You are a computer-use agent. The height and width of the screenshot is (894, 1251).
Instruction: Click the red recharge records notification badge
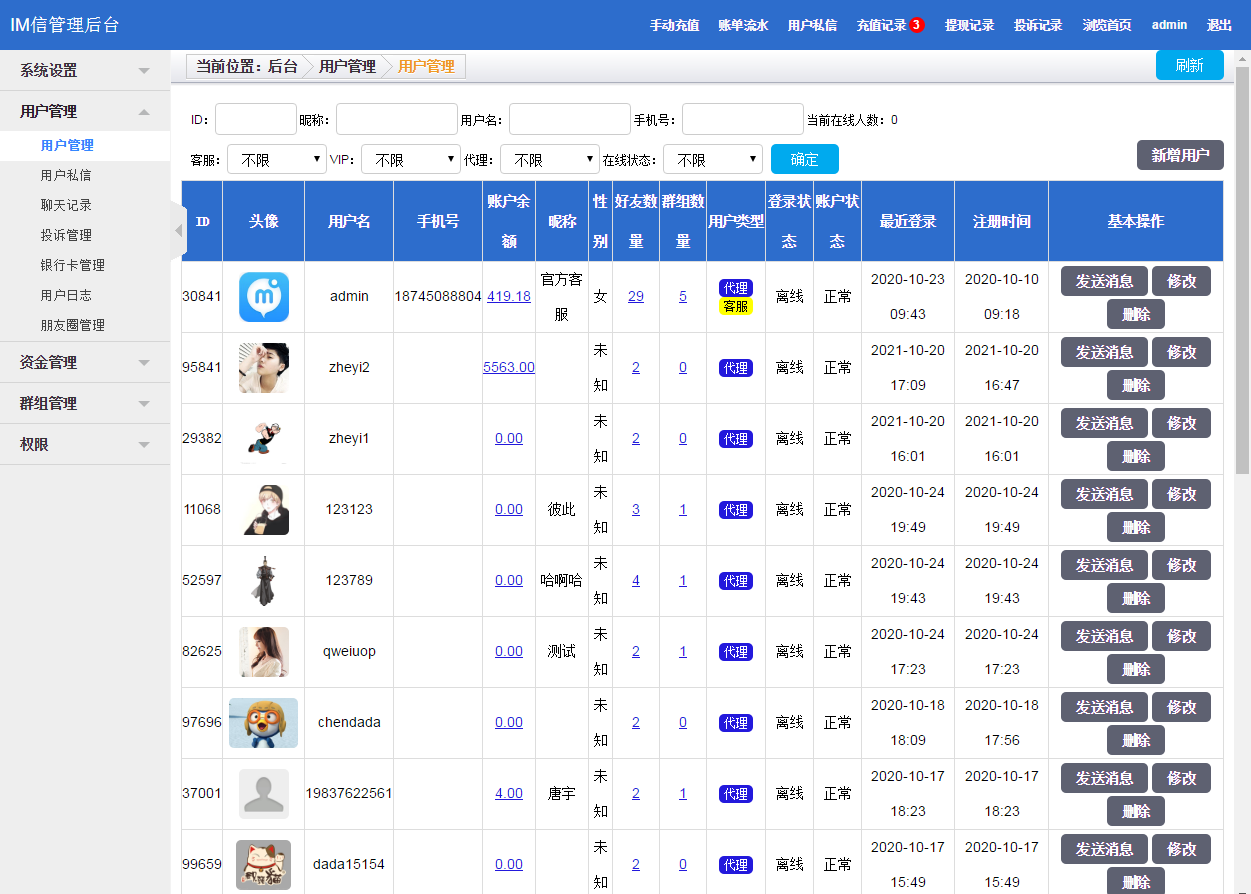click(x=916, y=25)
